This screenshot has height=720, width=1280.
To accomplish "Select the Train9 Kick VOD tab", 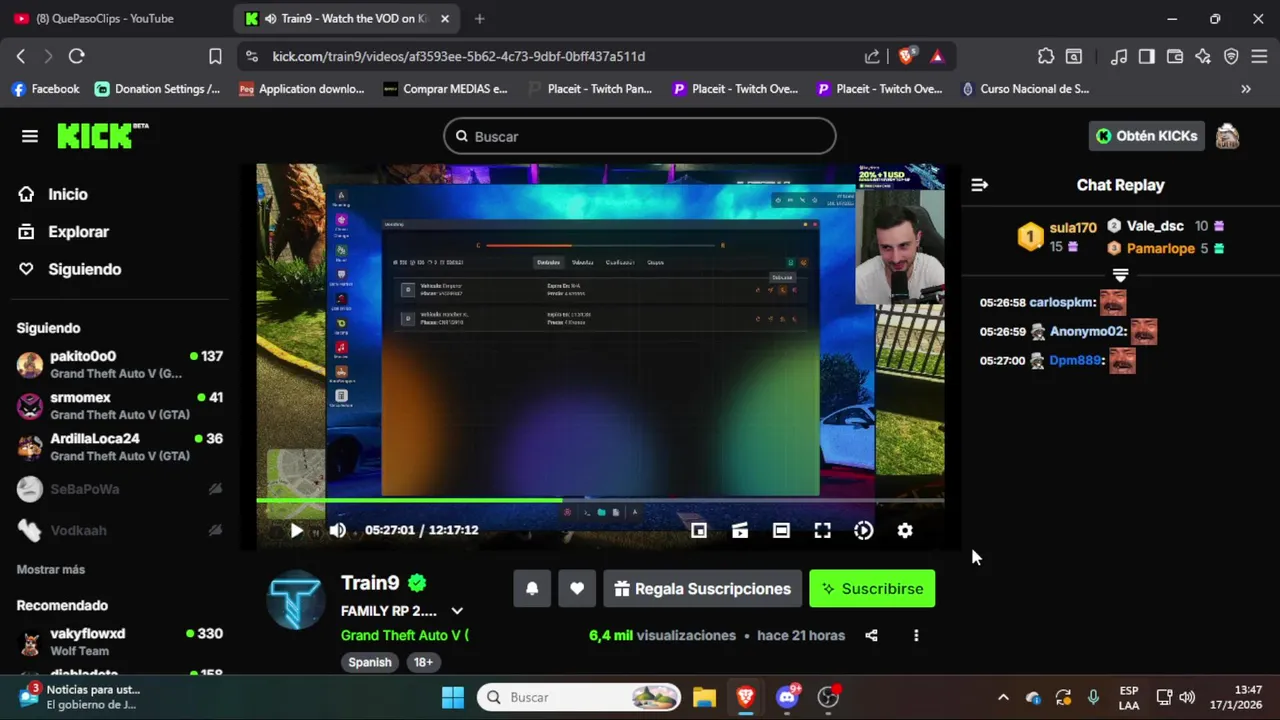I will click(x=346, y=18).
